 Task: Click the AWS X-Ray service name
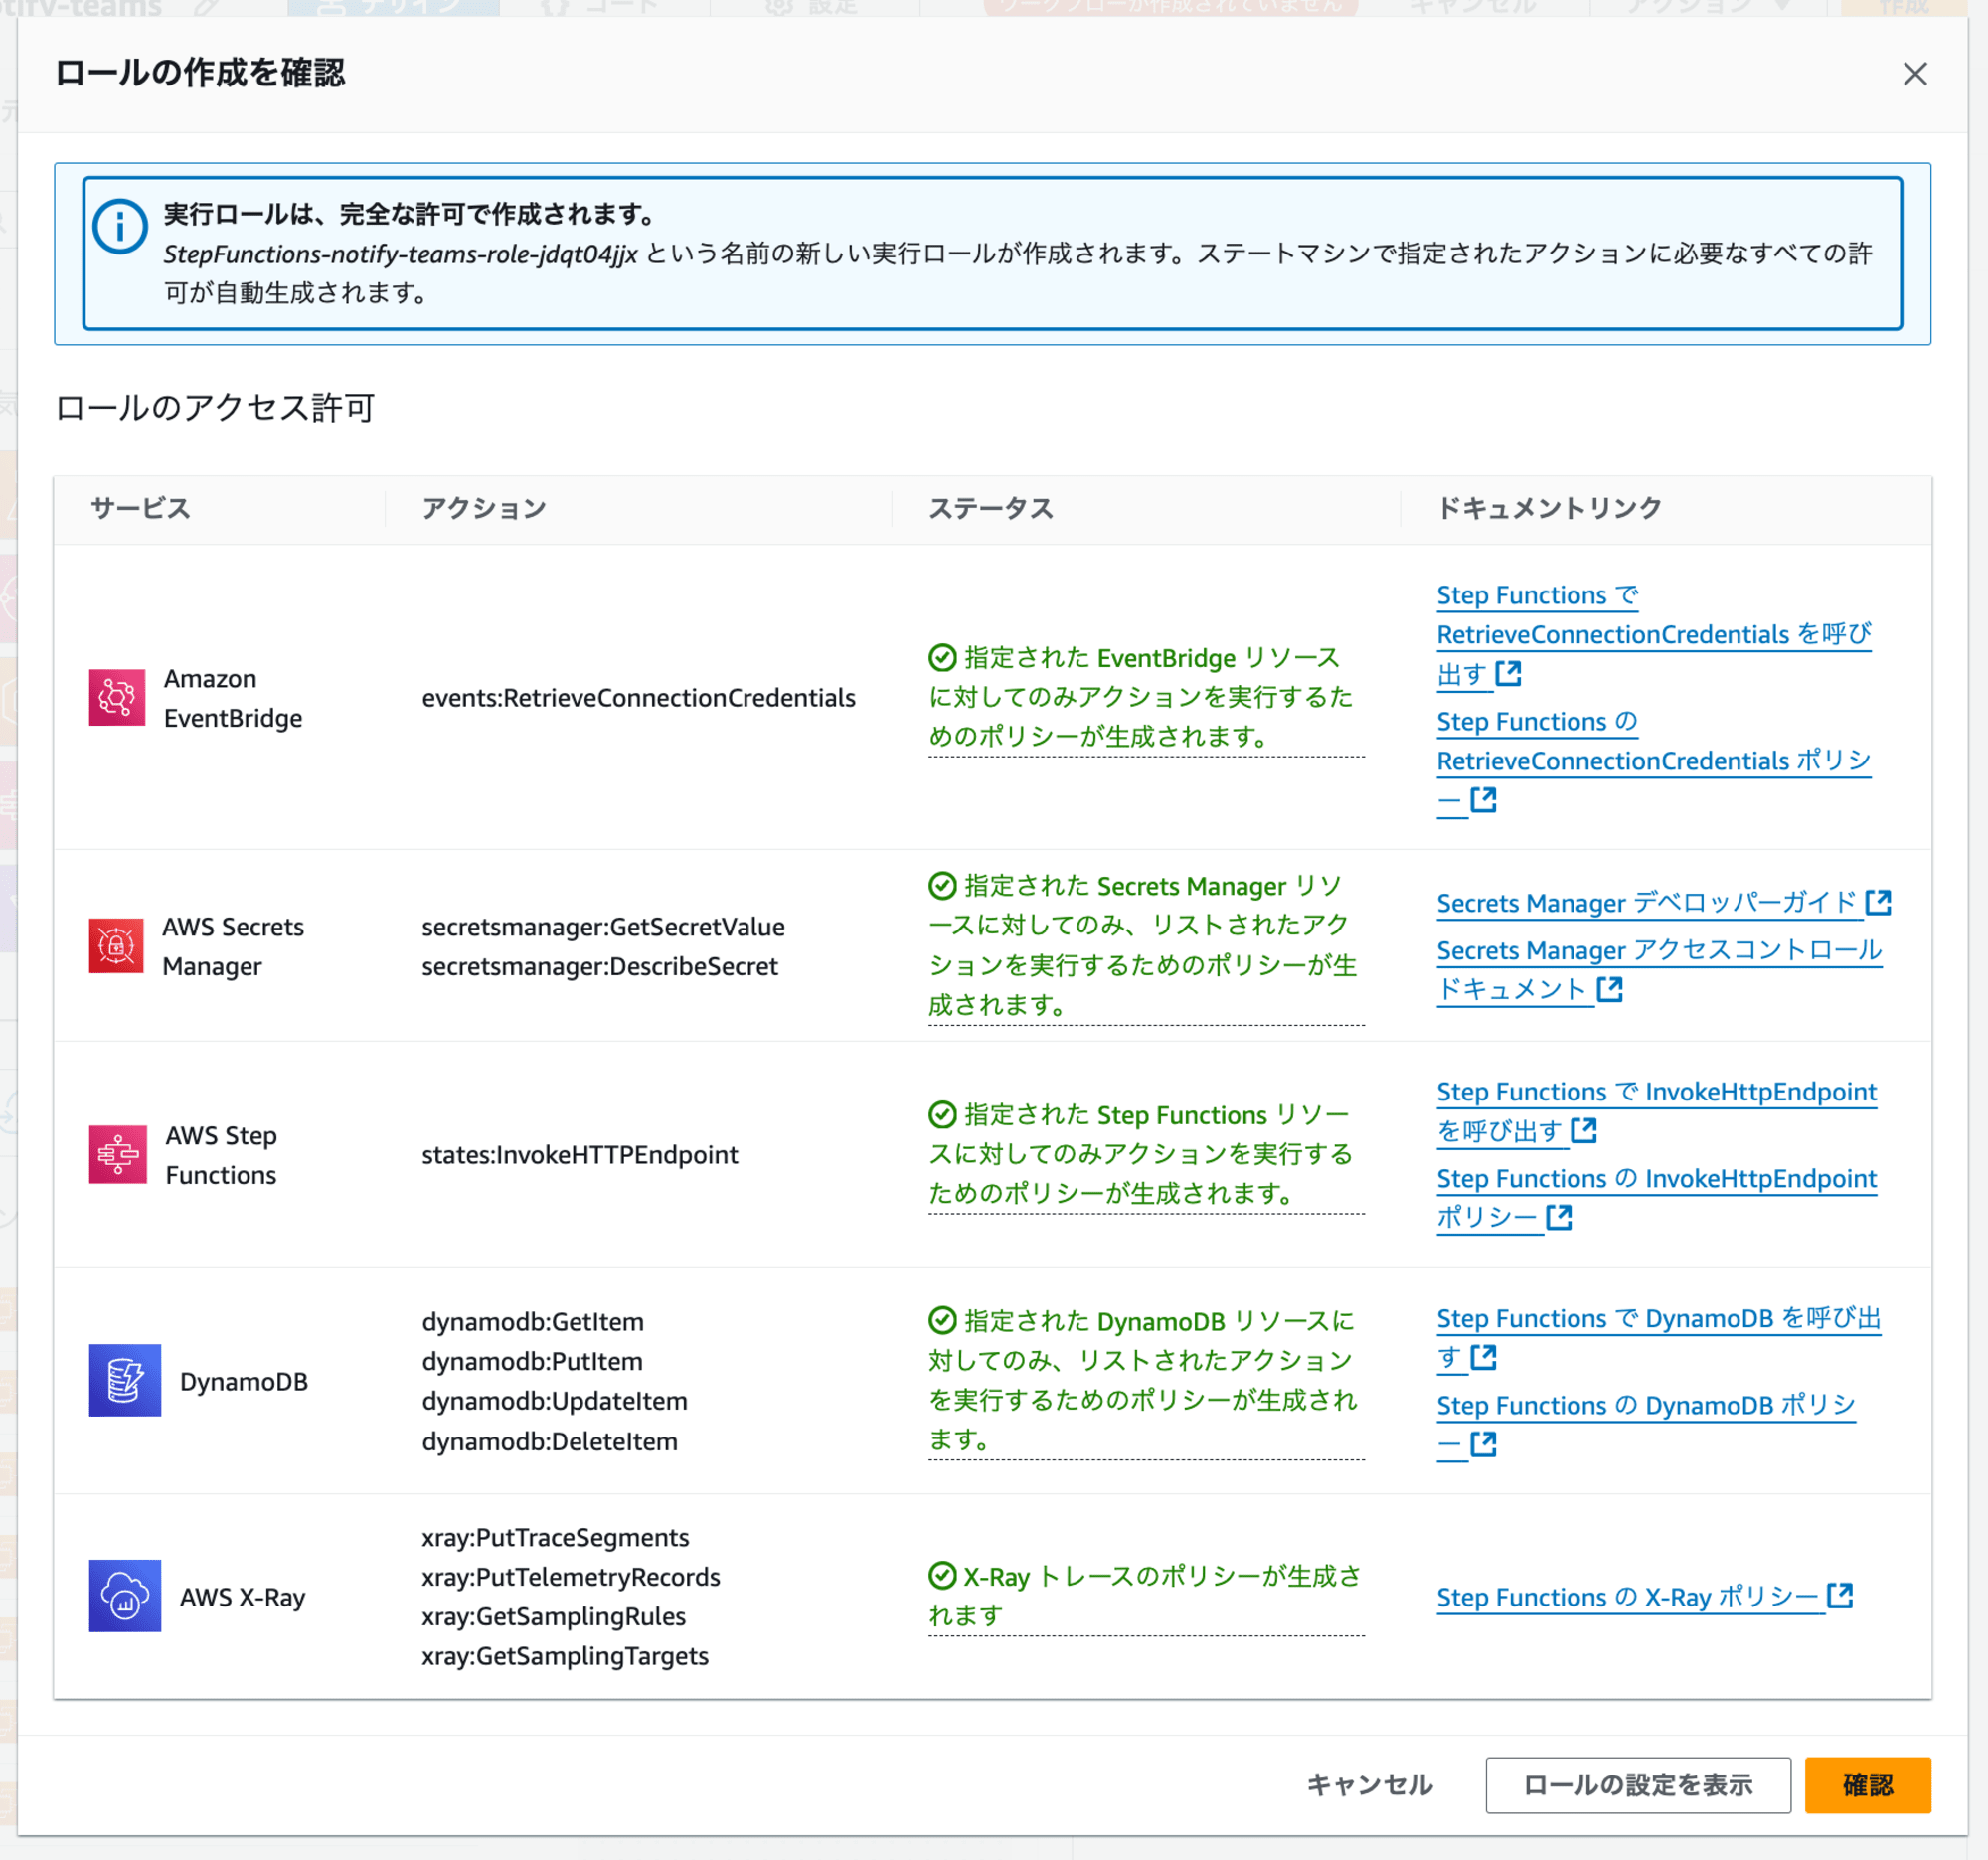click(242, 1597)
